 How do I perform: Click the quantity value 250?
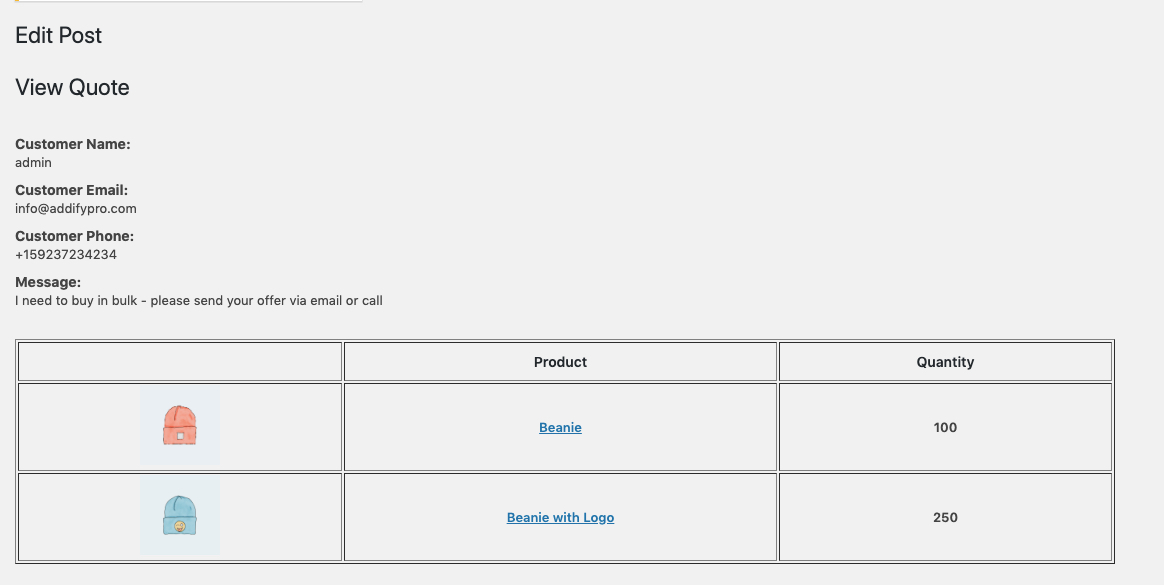pyautogui.click(x=945, y=517)
